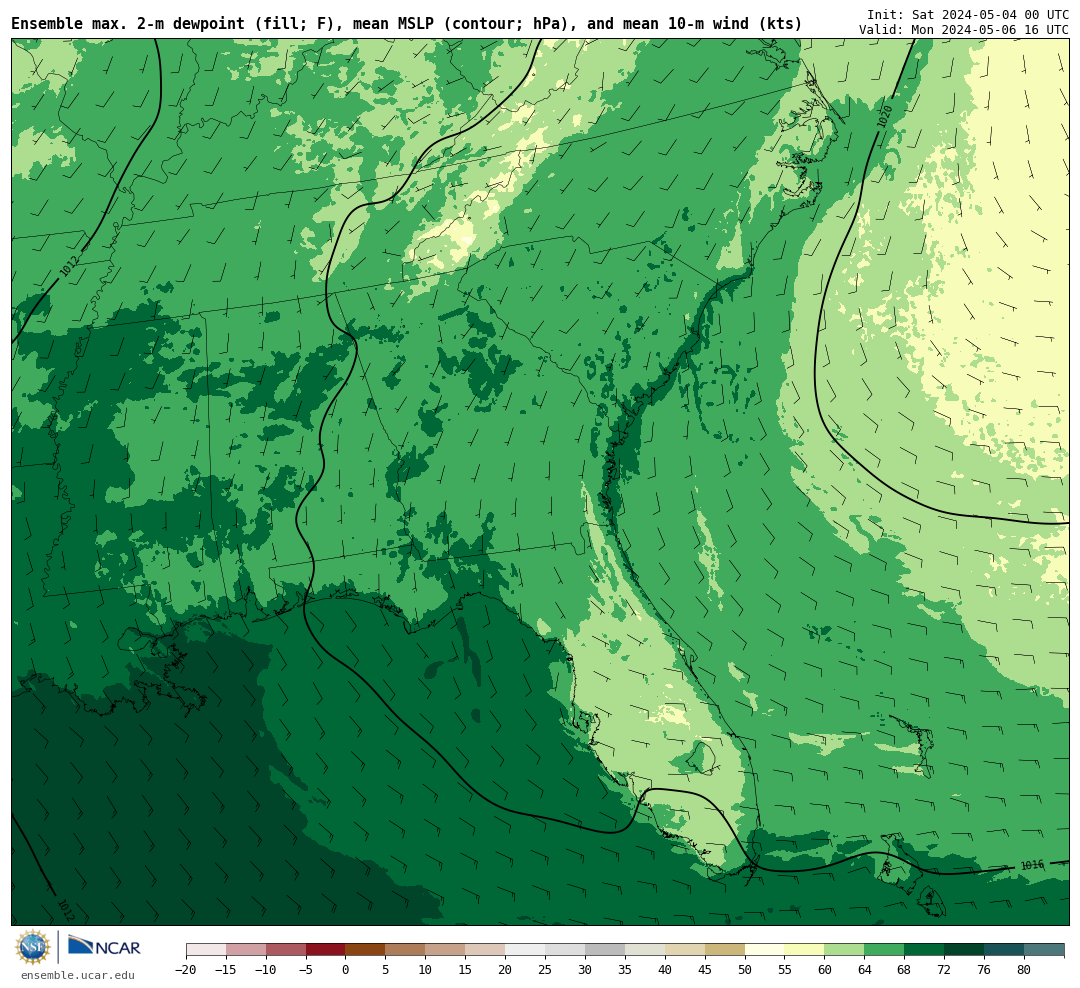Pick the 72 to 76 darkest green swatch
Viewport: 1080px width, 988px height.
965,950
